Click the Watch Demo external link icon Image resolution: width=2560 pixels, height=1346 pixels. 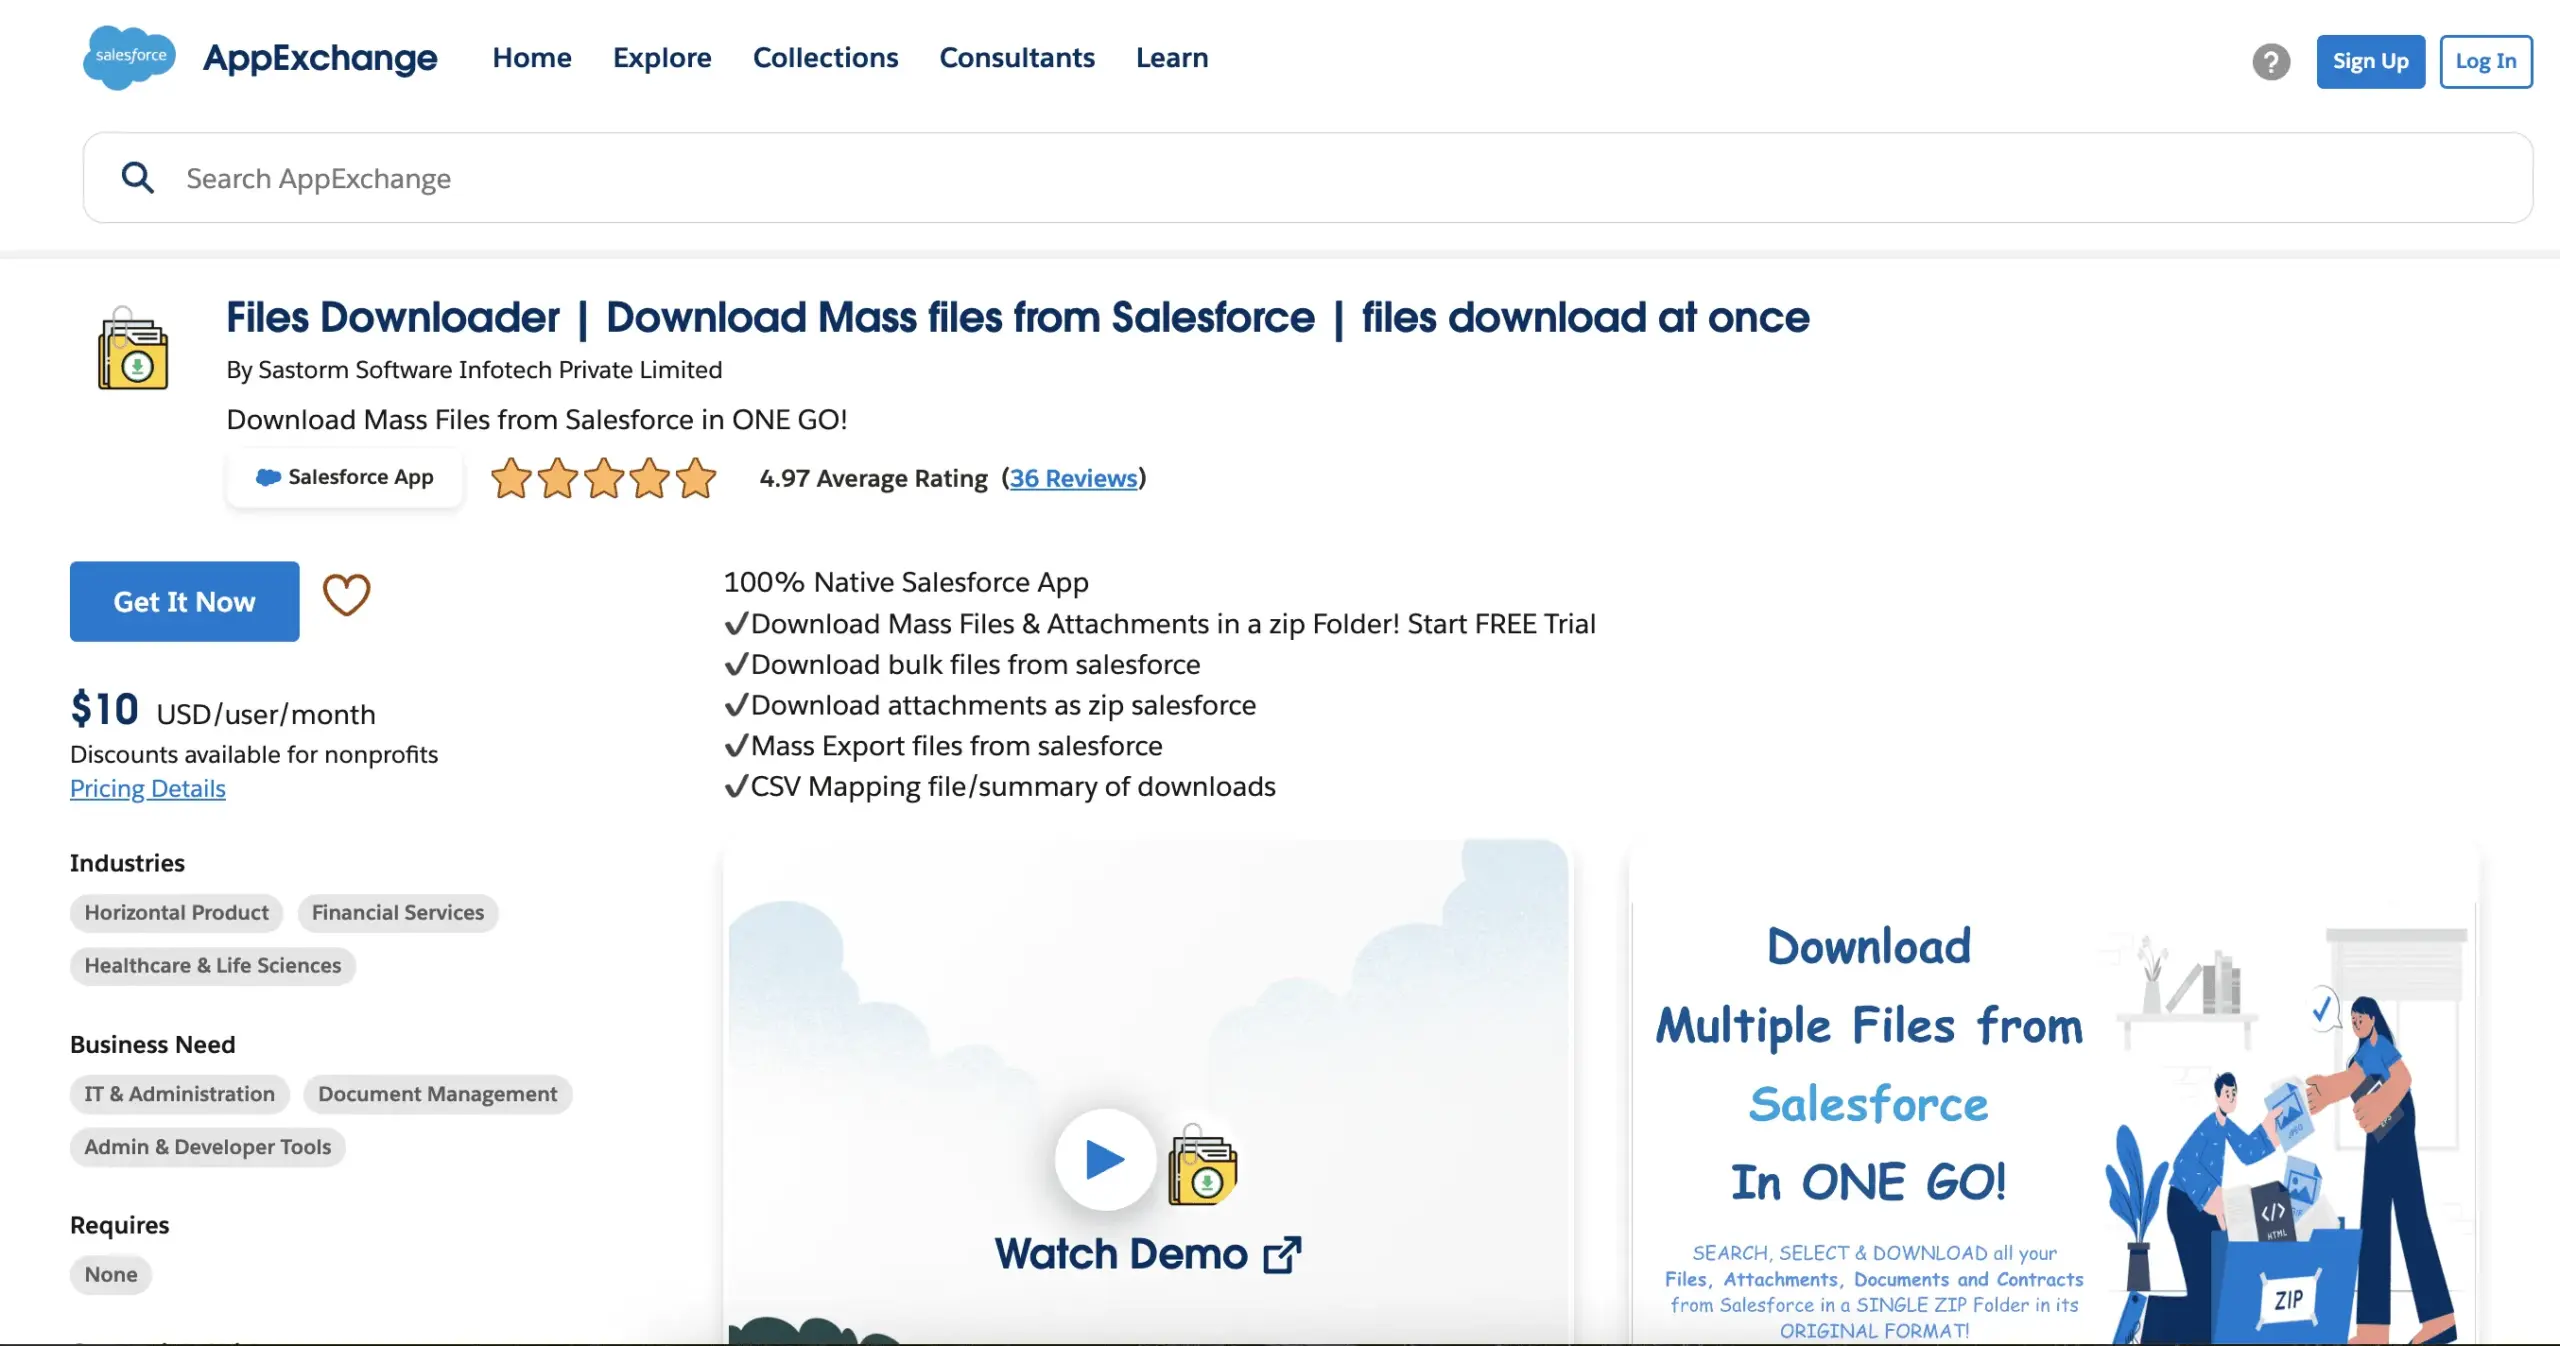pos(1282,1255)
